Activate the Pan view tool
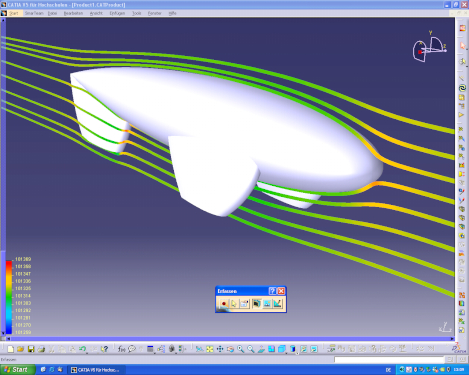 (220, 349)
